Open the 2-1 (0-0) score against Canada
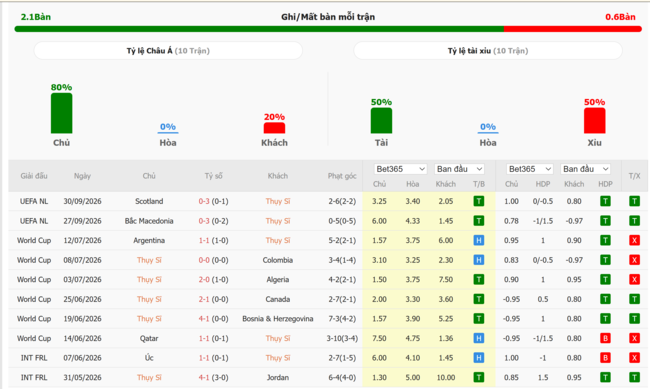The image size is (650, 389). coord(213,299)
